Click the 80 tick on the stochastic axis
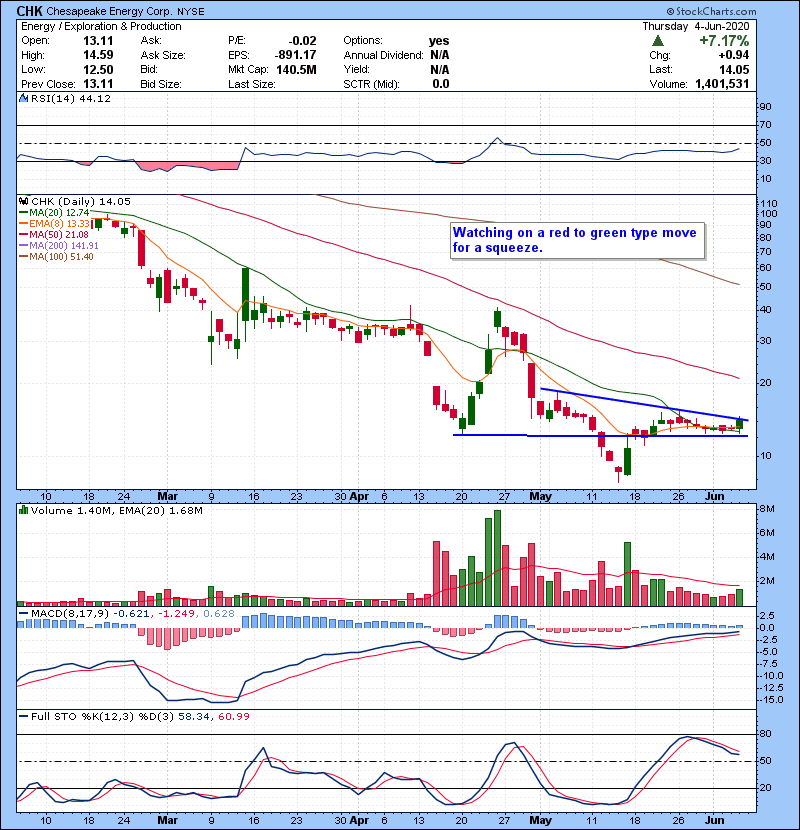The width and height of the screenshot is (800, 830). [x=765, y=734]
